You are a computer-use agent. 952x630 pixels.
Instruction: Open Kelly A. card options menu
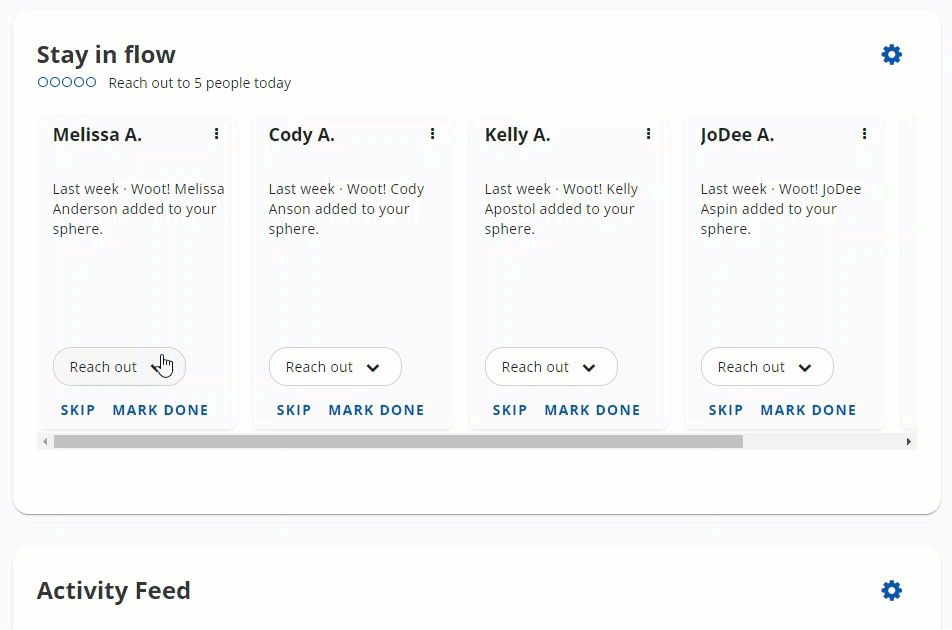tap(648, 134)
